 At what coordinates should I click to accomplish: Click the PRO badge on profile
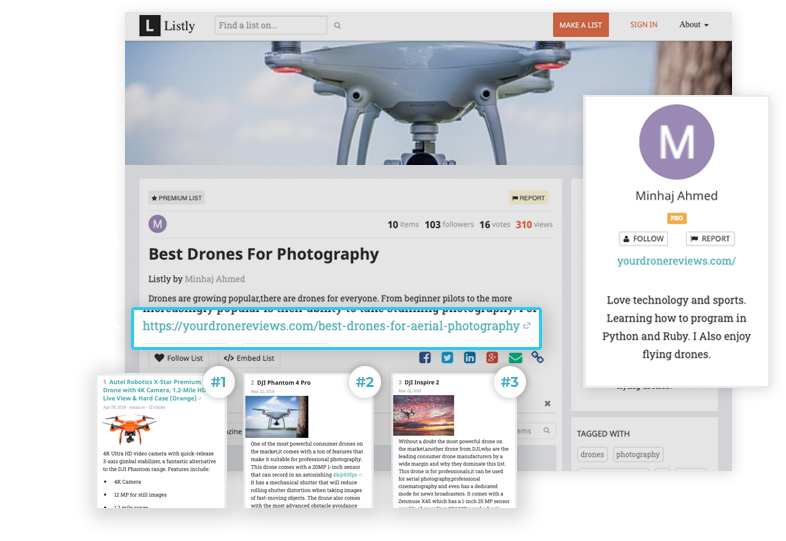[x=677, y=218]
